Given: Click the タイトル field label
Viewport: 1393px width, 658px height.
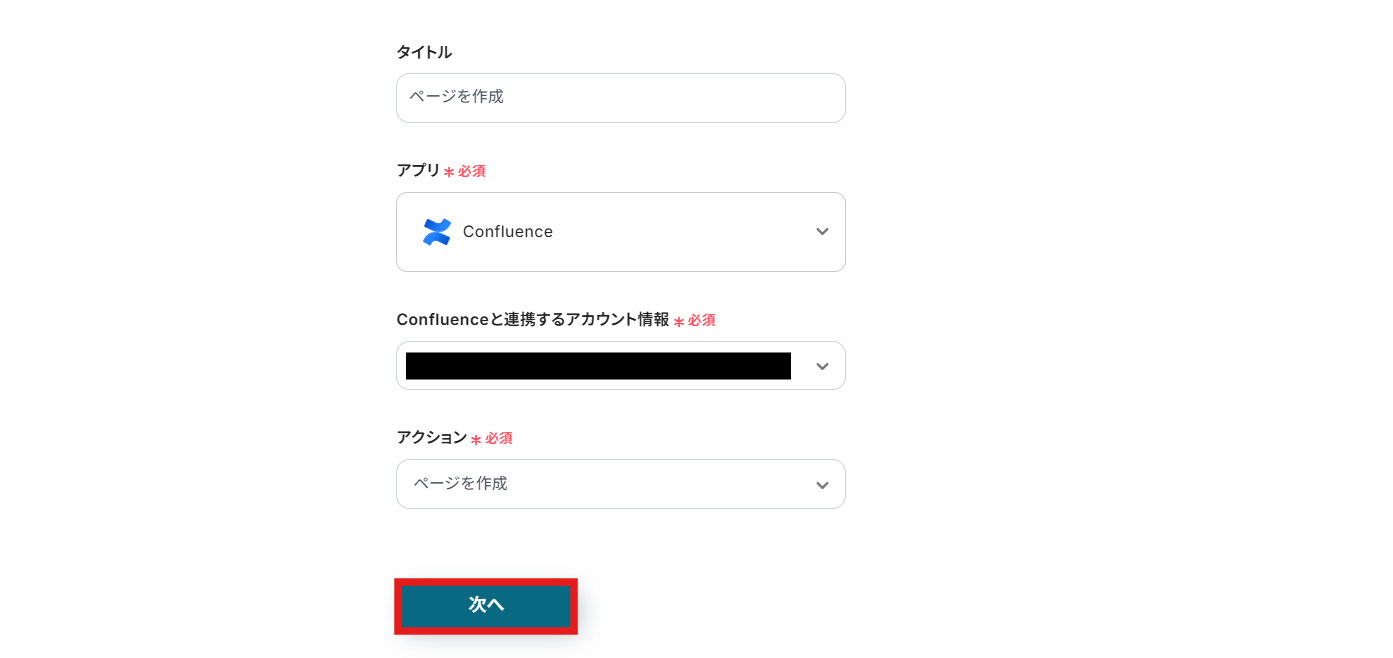Looking at the screenshot, I should click(424, 52).
